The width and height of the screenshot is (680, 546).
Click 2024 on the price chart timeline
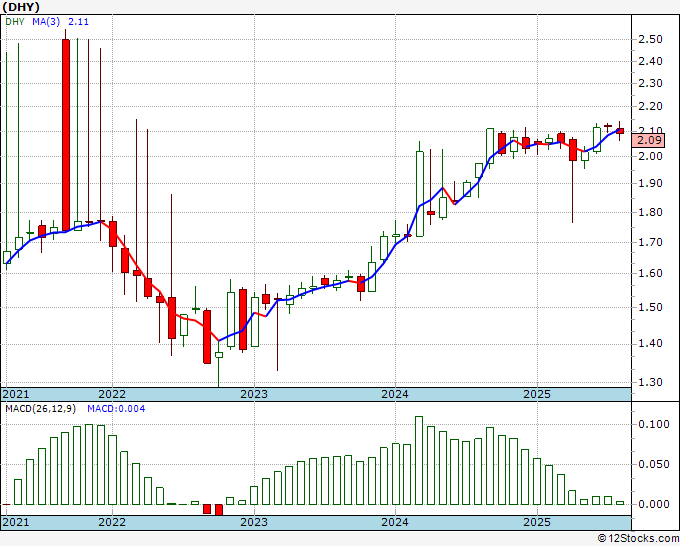click(x=395, y=394)
